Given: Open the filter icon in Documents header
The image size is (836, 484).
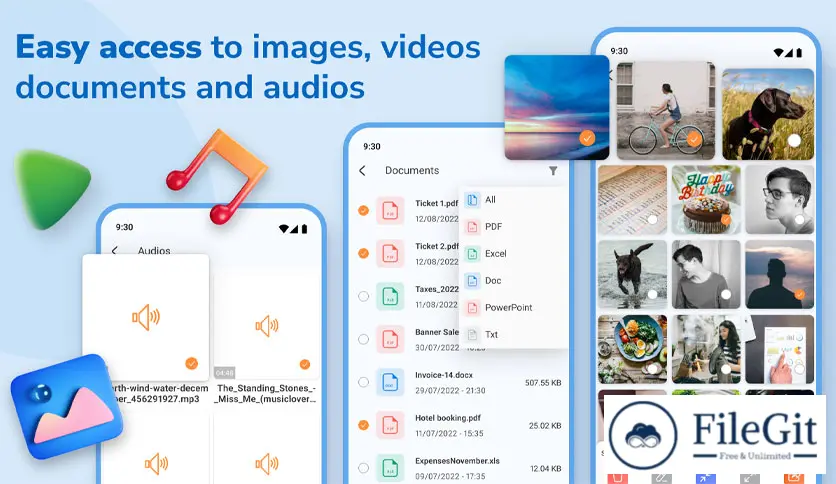Looking at the screenshot, I should [553, 171].
